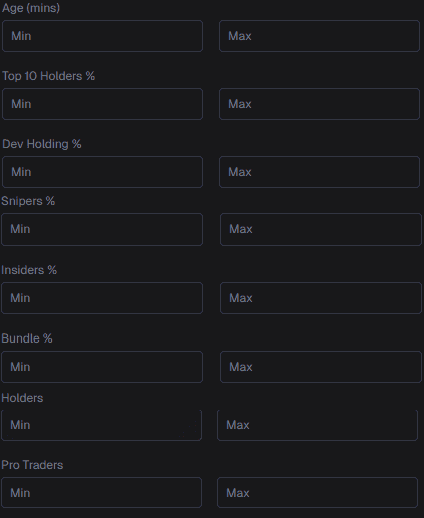Image resolution: width=424 pixels, height=518 pixels.
Task: Focus the Dev Holding % Max field
Action: tap(319, 172)
